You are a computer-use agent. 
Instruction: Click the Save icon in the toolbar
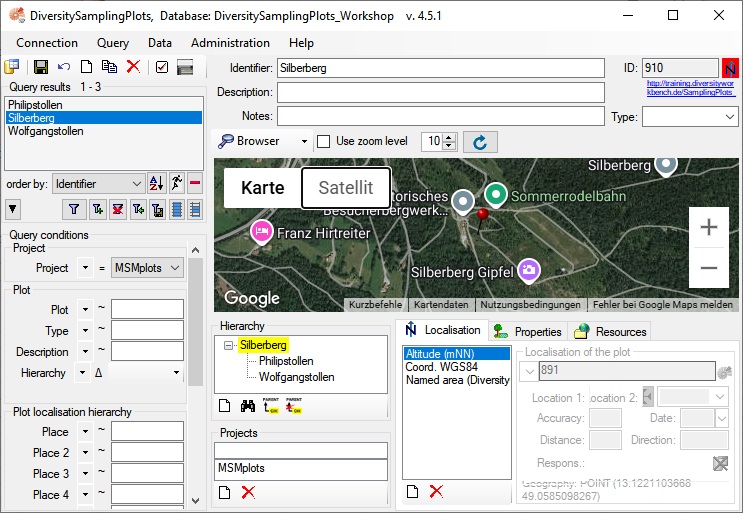pos(41,67)
